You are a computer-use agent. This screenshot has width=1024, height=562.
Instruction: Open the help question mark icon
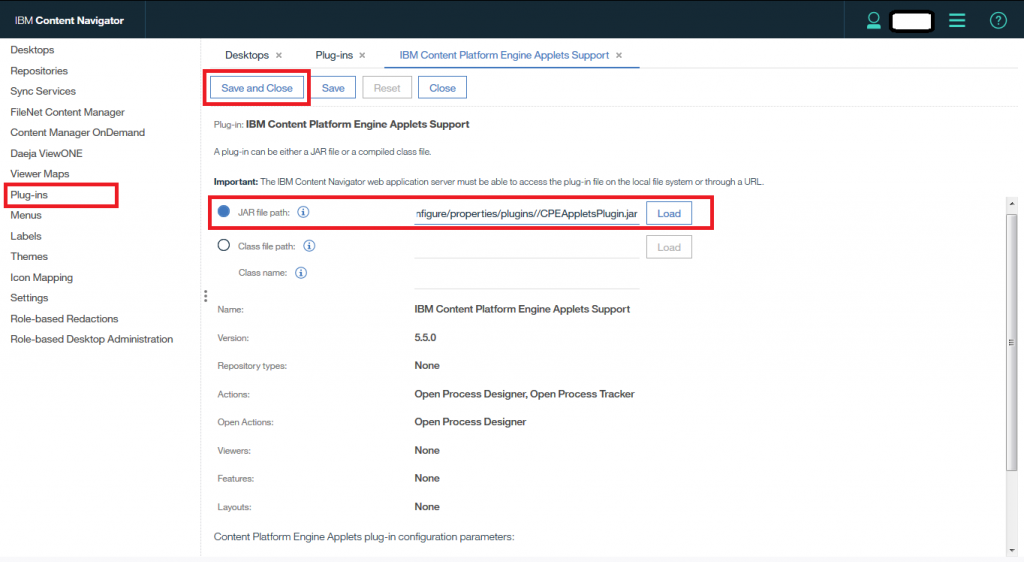point(998,20)
